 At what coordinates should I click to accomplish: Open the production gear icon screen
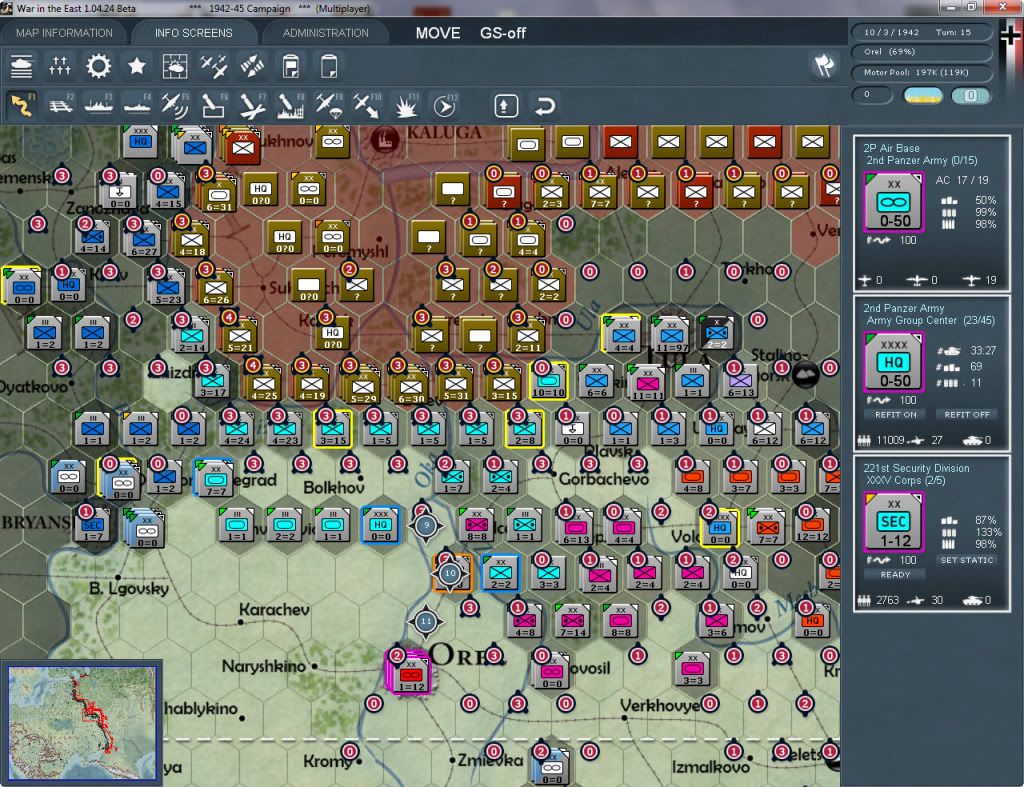pyautogui.click(x=99, y=66)
